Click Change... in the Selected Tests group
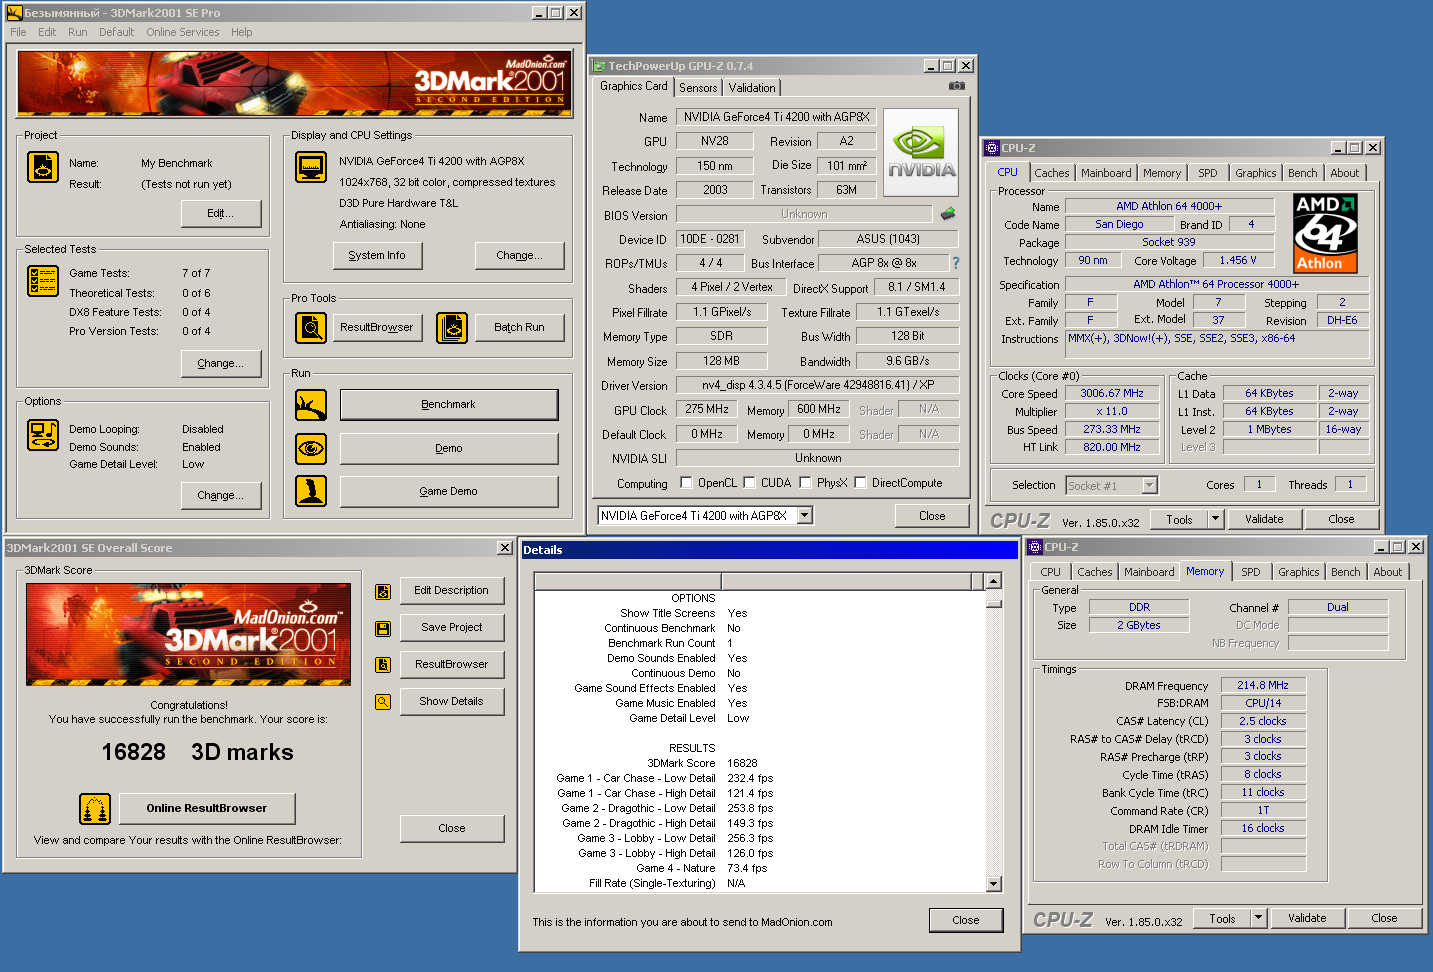Viewport: 1433px width, 972px height. (x=221, y=363)
